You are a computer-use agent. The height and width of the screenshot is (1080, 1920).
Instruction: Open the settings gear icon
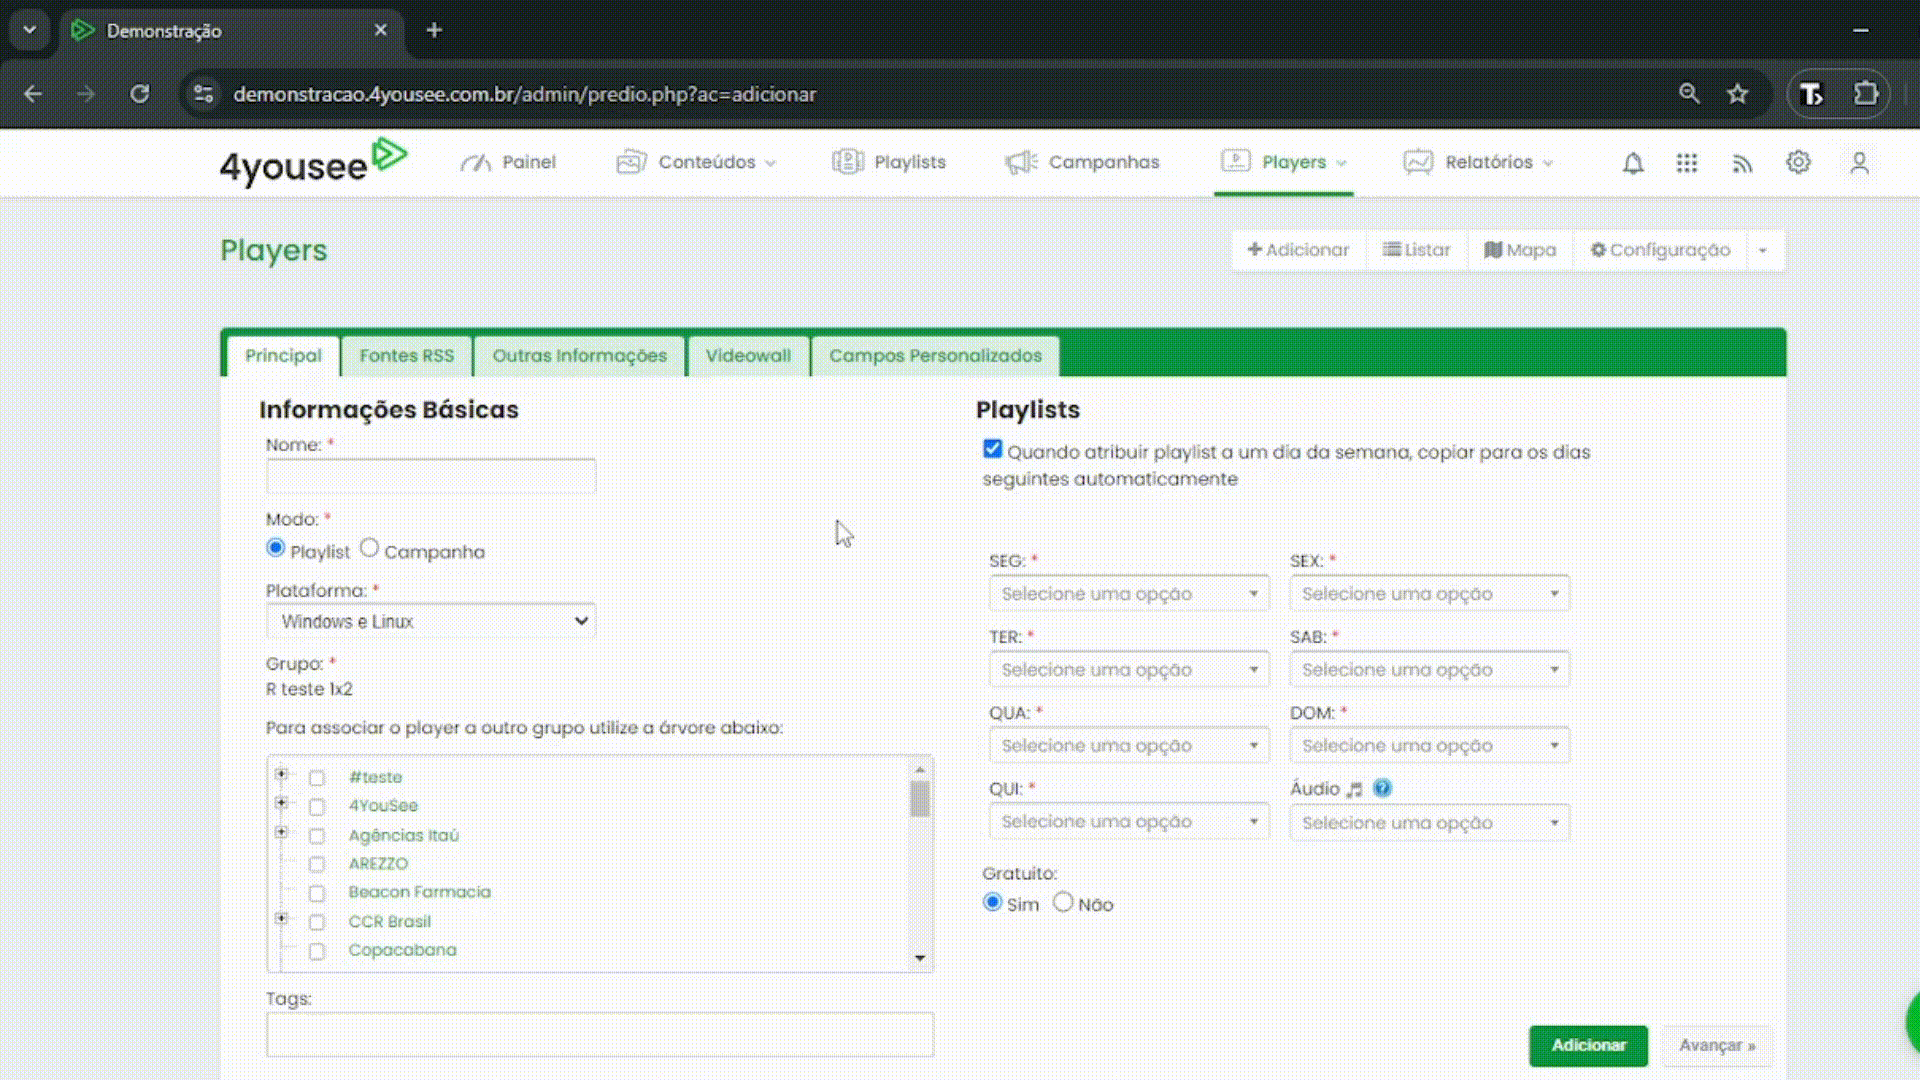pos(1798,162)
